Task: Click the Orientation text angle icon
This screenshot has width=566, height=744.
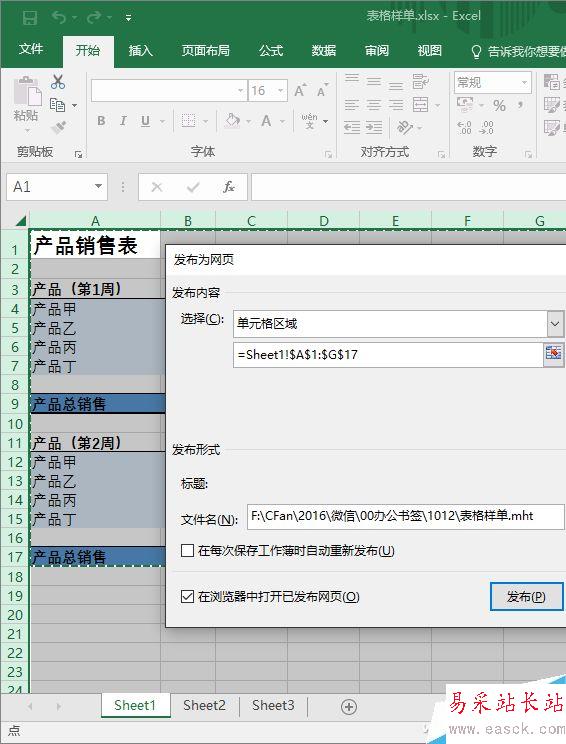Action: coord(405,127)
